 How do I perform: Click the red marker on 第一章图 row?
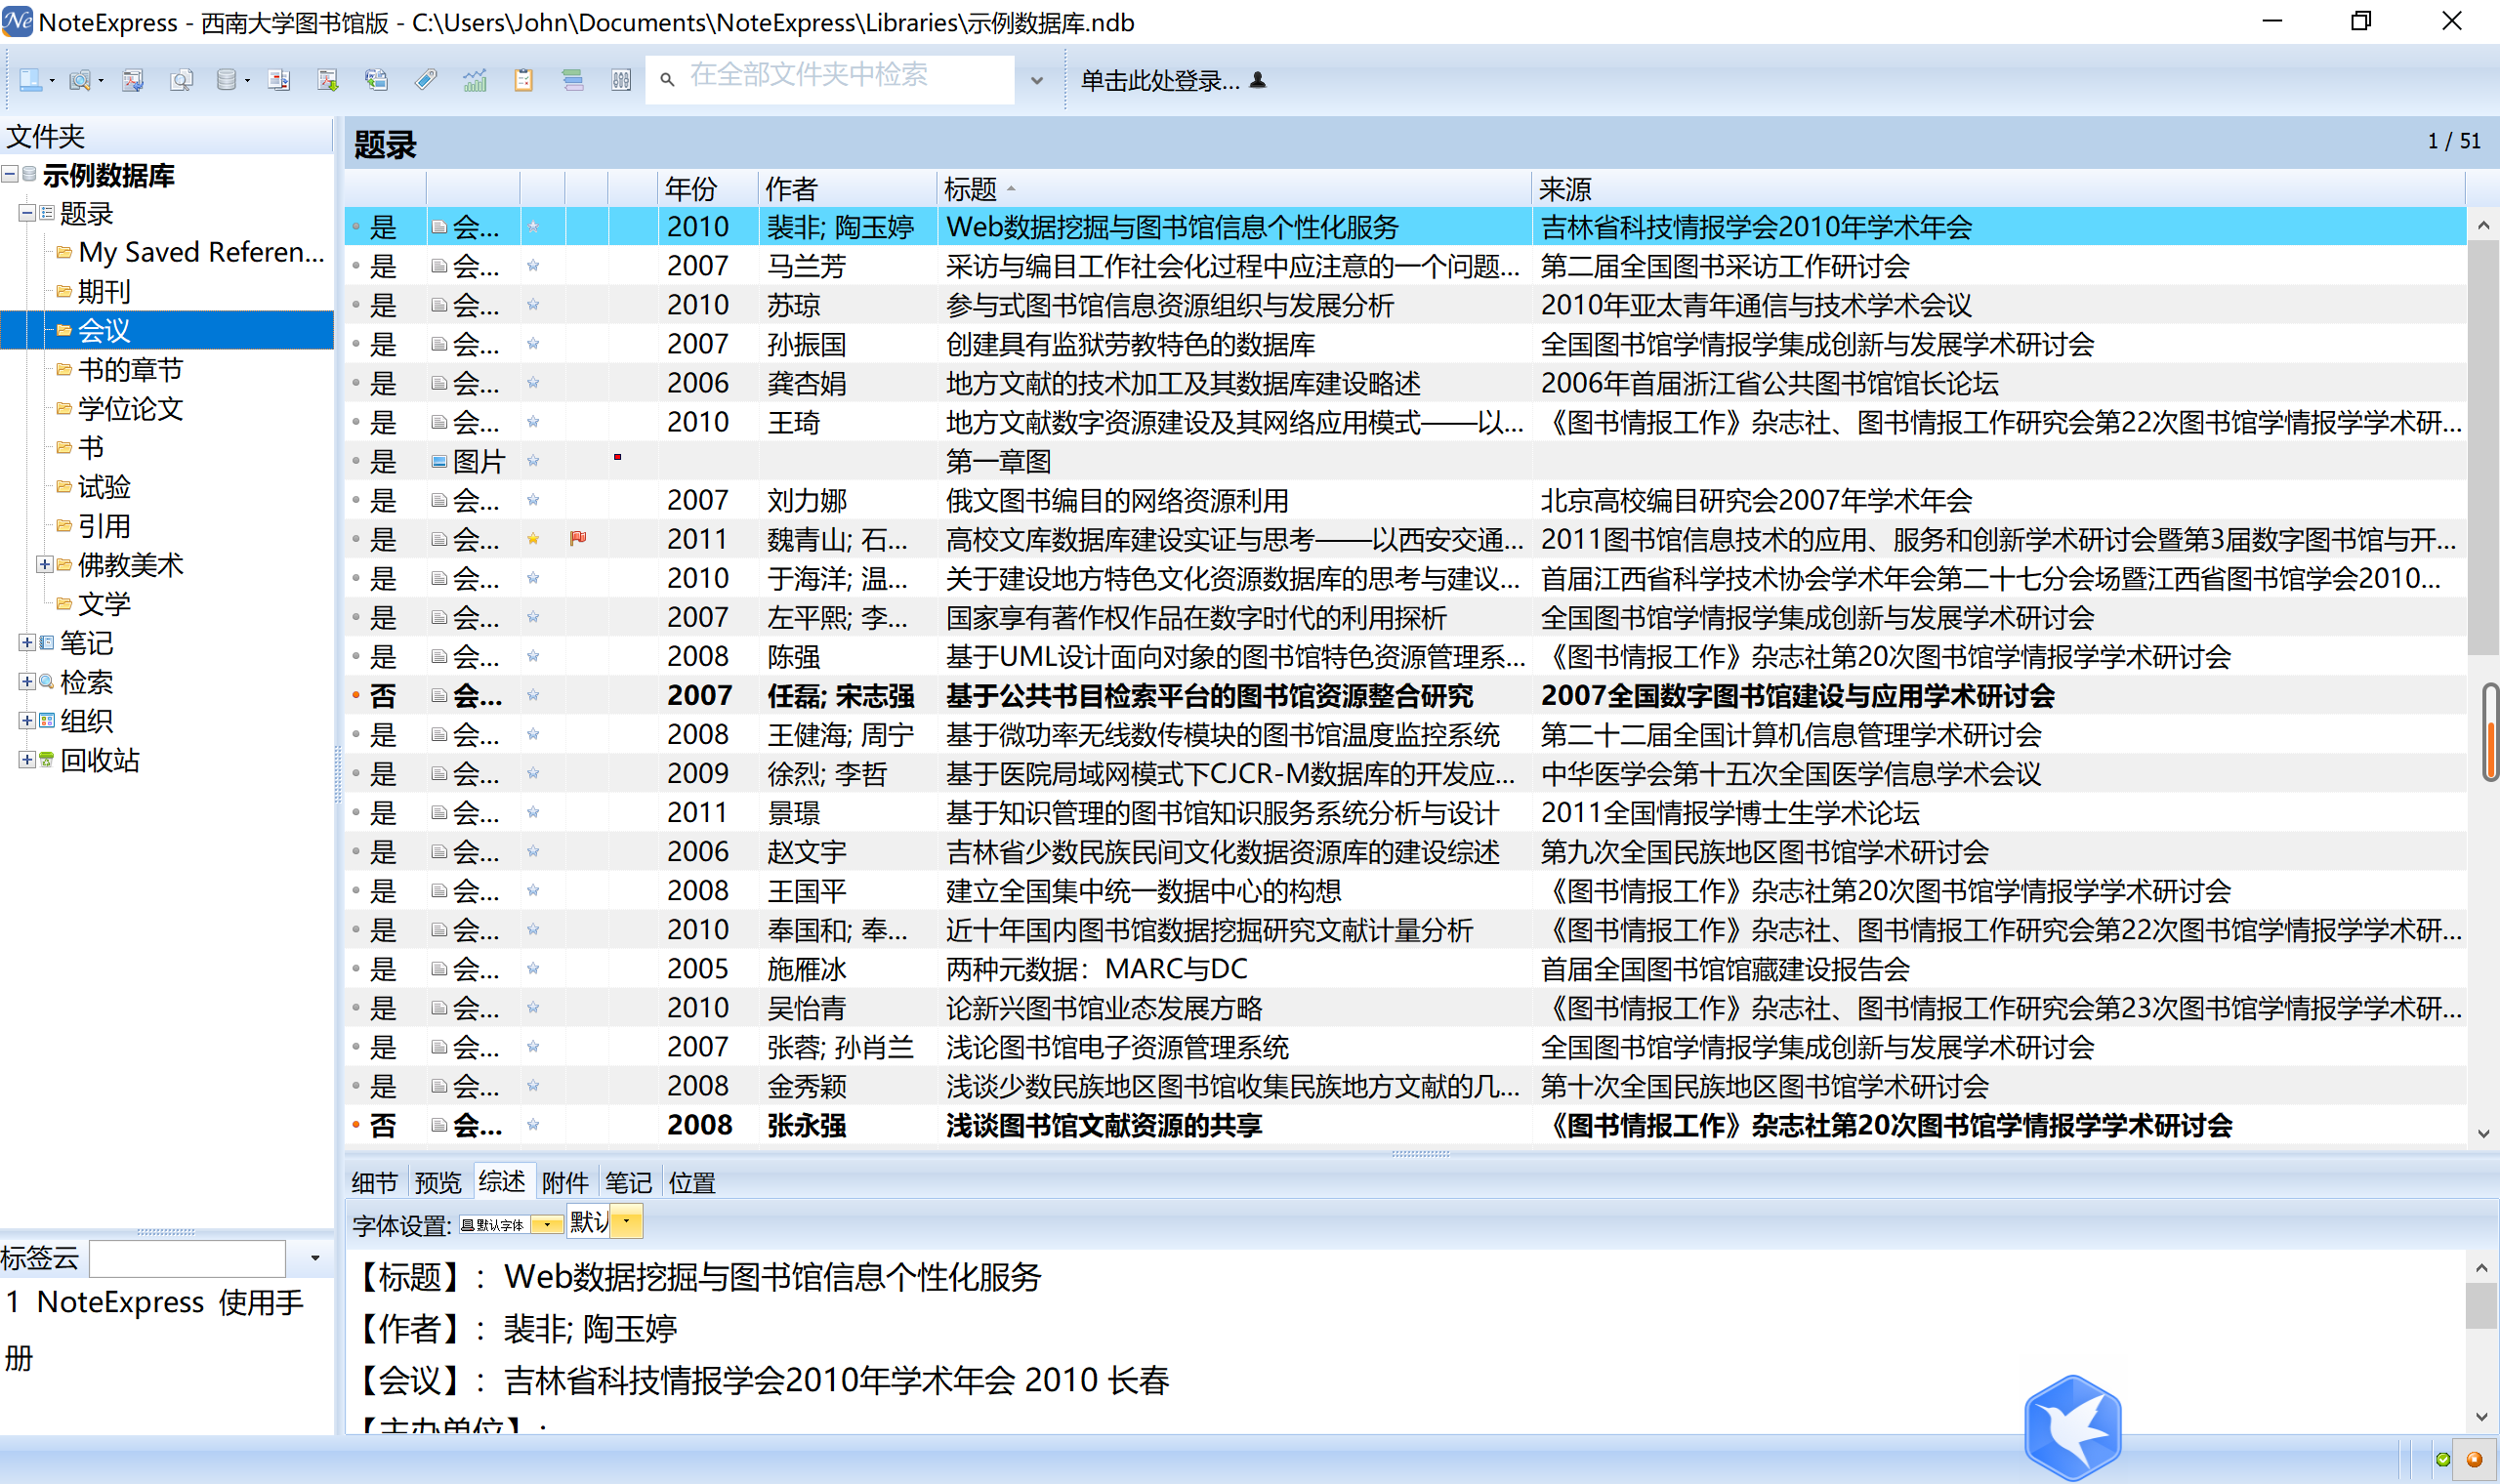[617, 457]
